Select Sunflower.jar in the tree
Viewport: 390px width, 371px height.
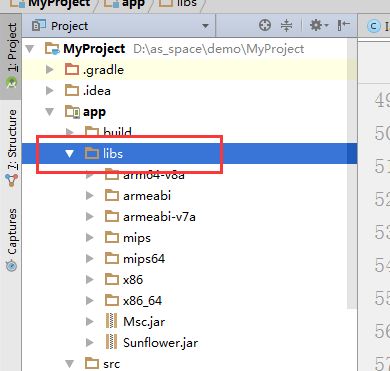point(161,343)
